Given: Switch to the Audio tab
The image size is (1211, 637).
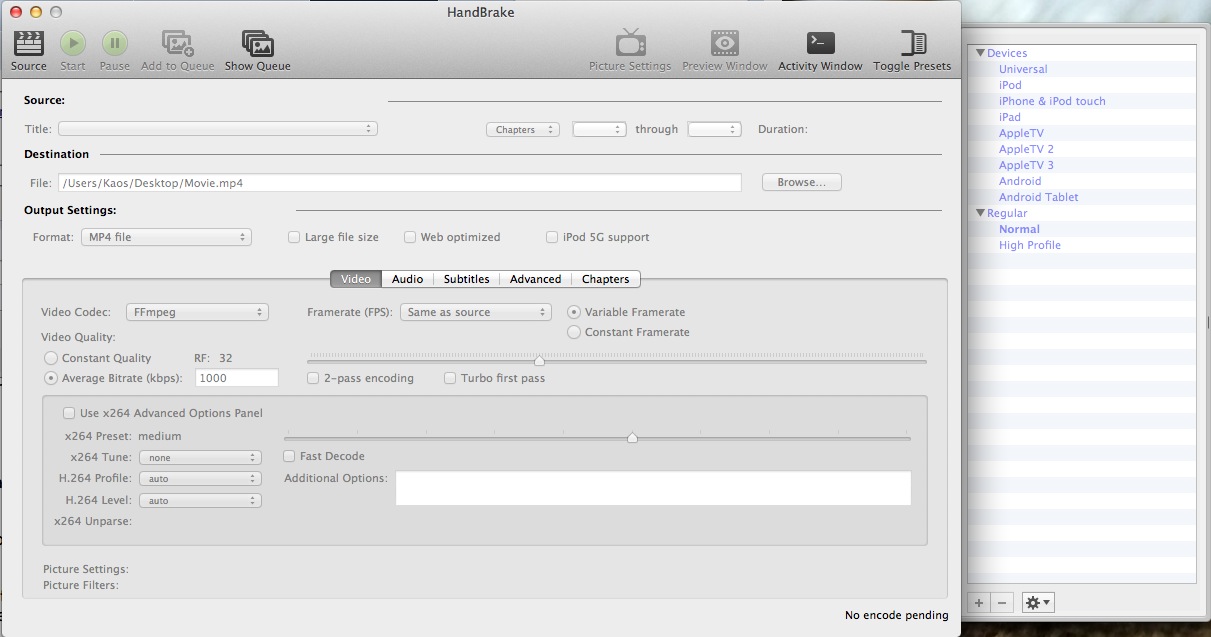Looking at the screenshot, I should [x=407, y=279].
